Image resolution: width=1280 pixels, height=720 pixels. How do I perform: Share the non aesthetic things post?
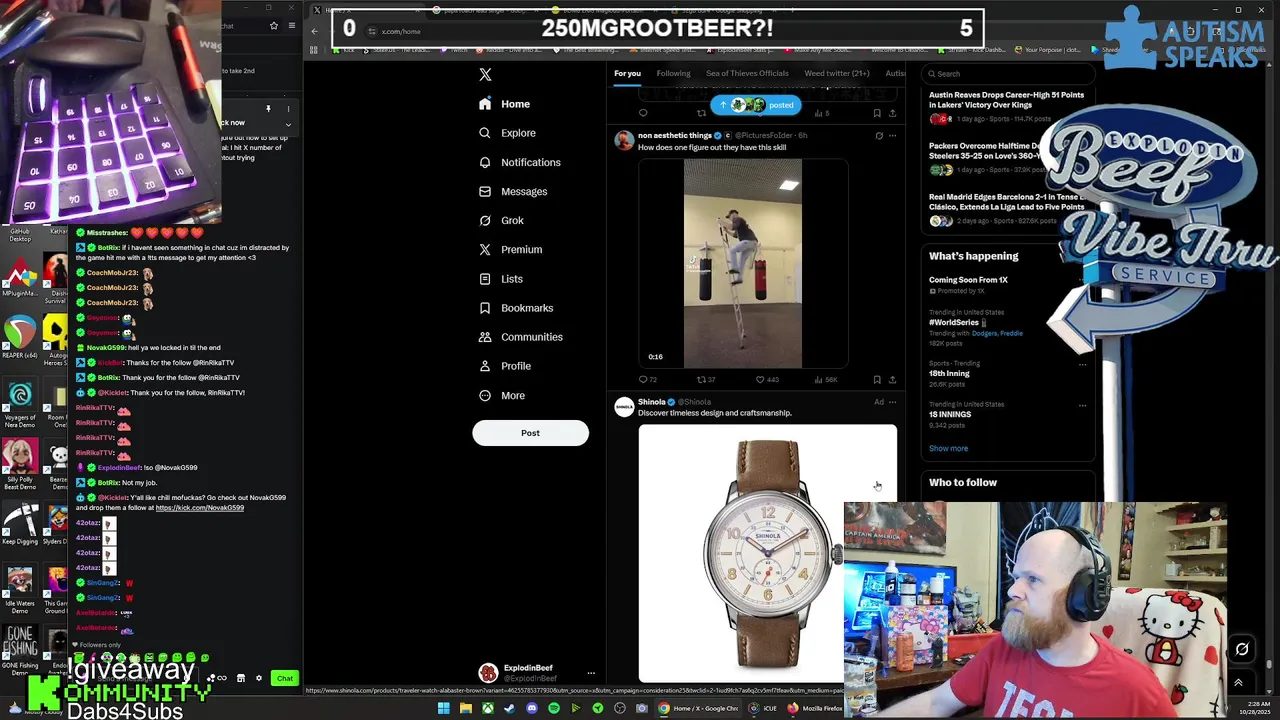[x=892, y=380]
